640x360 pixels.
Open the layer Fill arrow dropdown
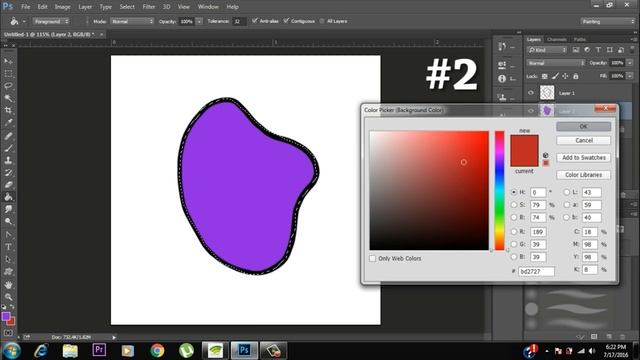[630, 76]
